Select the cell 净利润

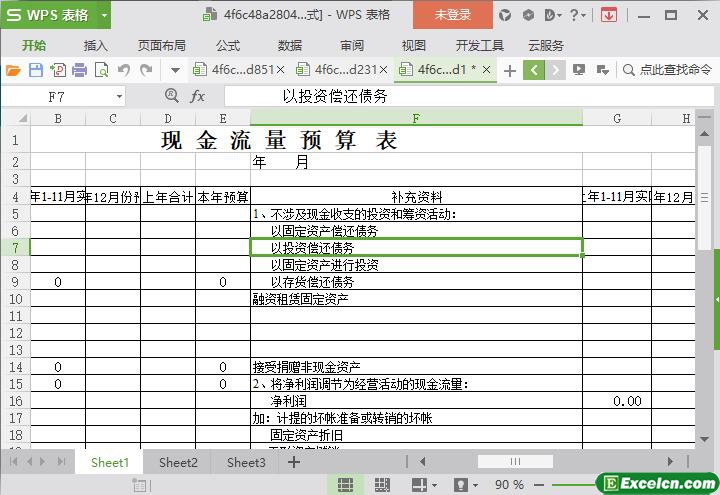pos(416,400)
